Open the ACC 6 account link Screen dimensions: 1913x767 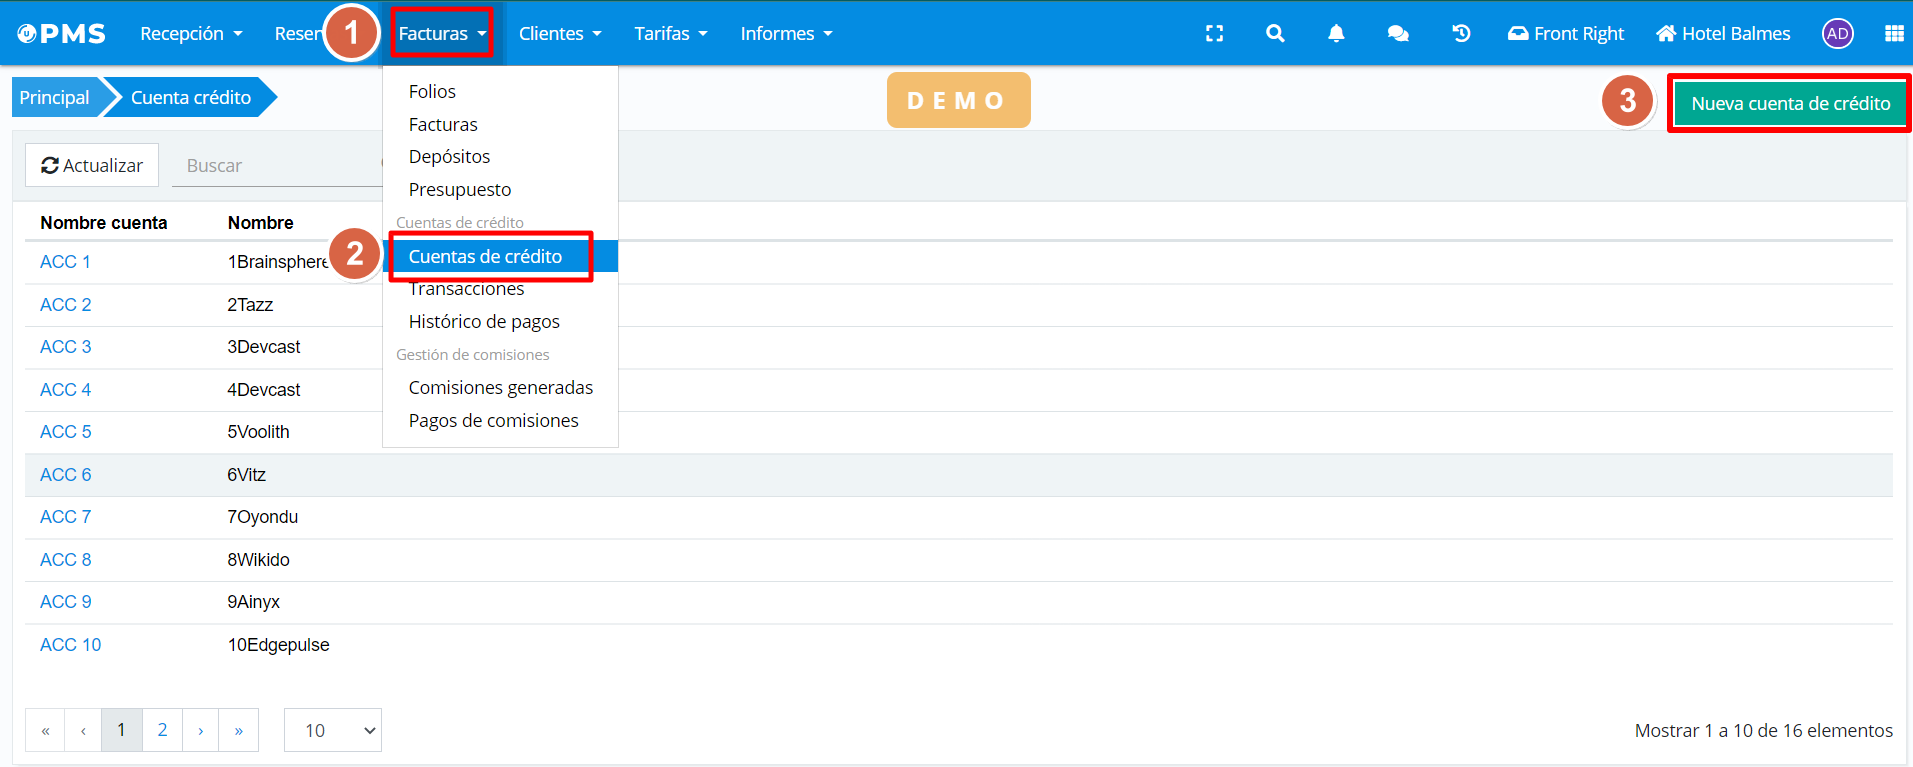coord(66,475)
